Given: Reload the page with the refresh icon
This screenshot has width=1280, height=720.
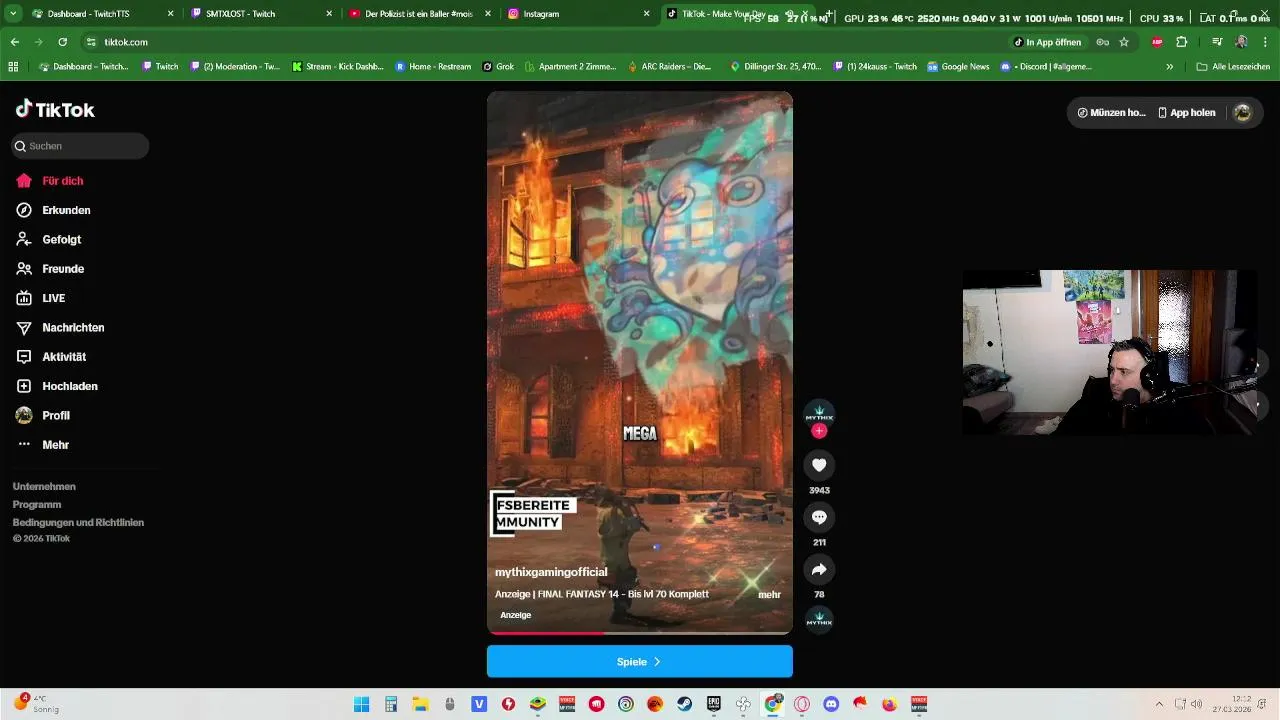Looking at the screenshot, I should 62,42.
